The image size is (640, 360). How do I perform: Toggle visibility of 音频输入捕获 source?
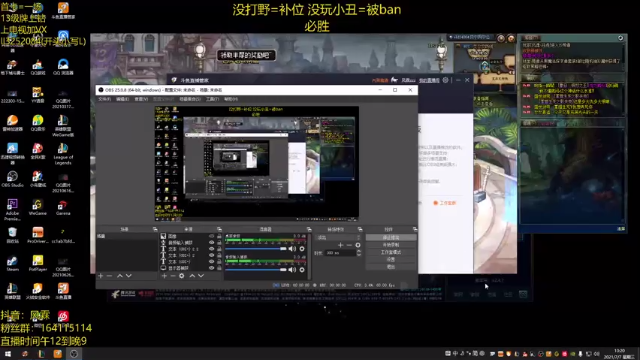click(211, 242)
